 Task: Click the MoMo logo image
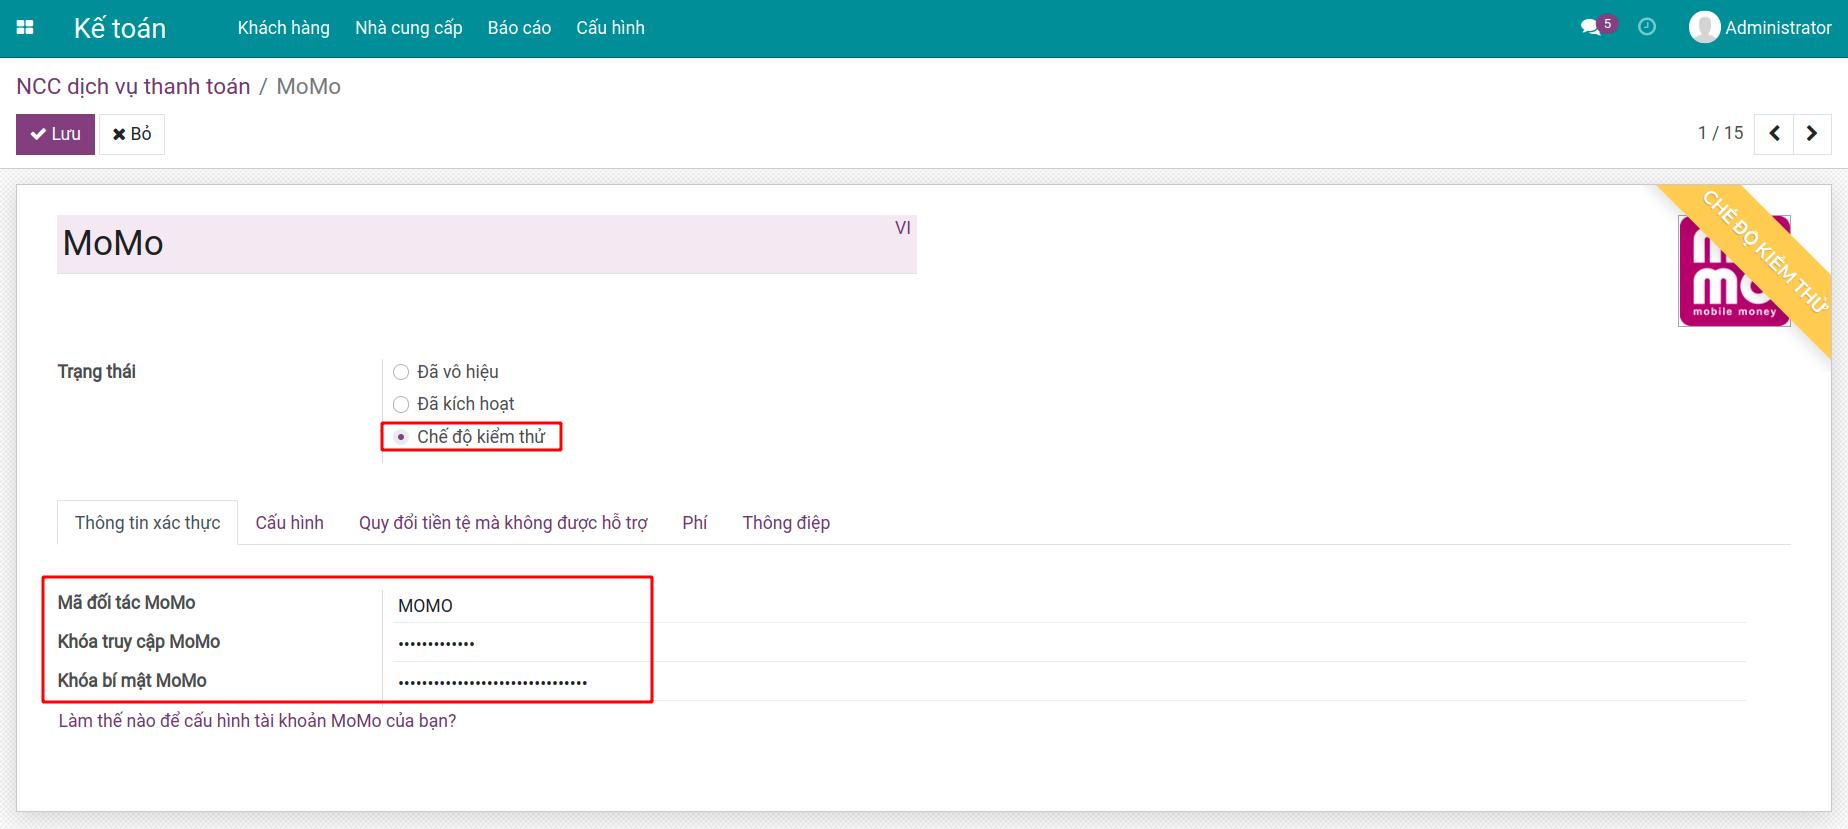click(1733, 271)
